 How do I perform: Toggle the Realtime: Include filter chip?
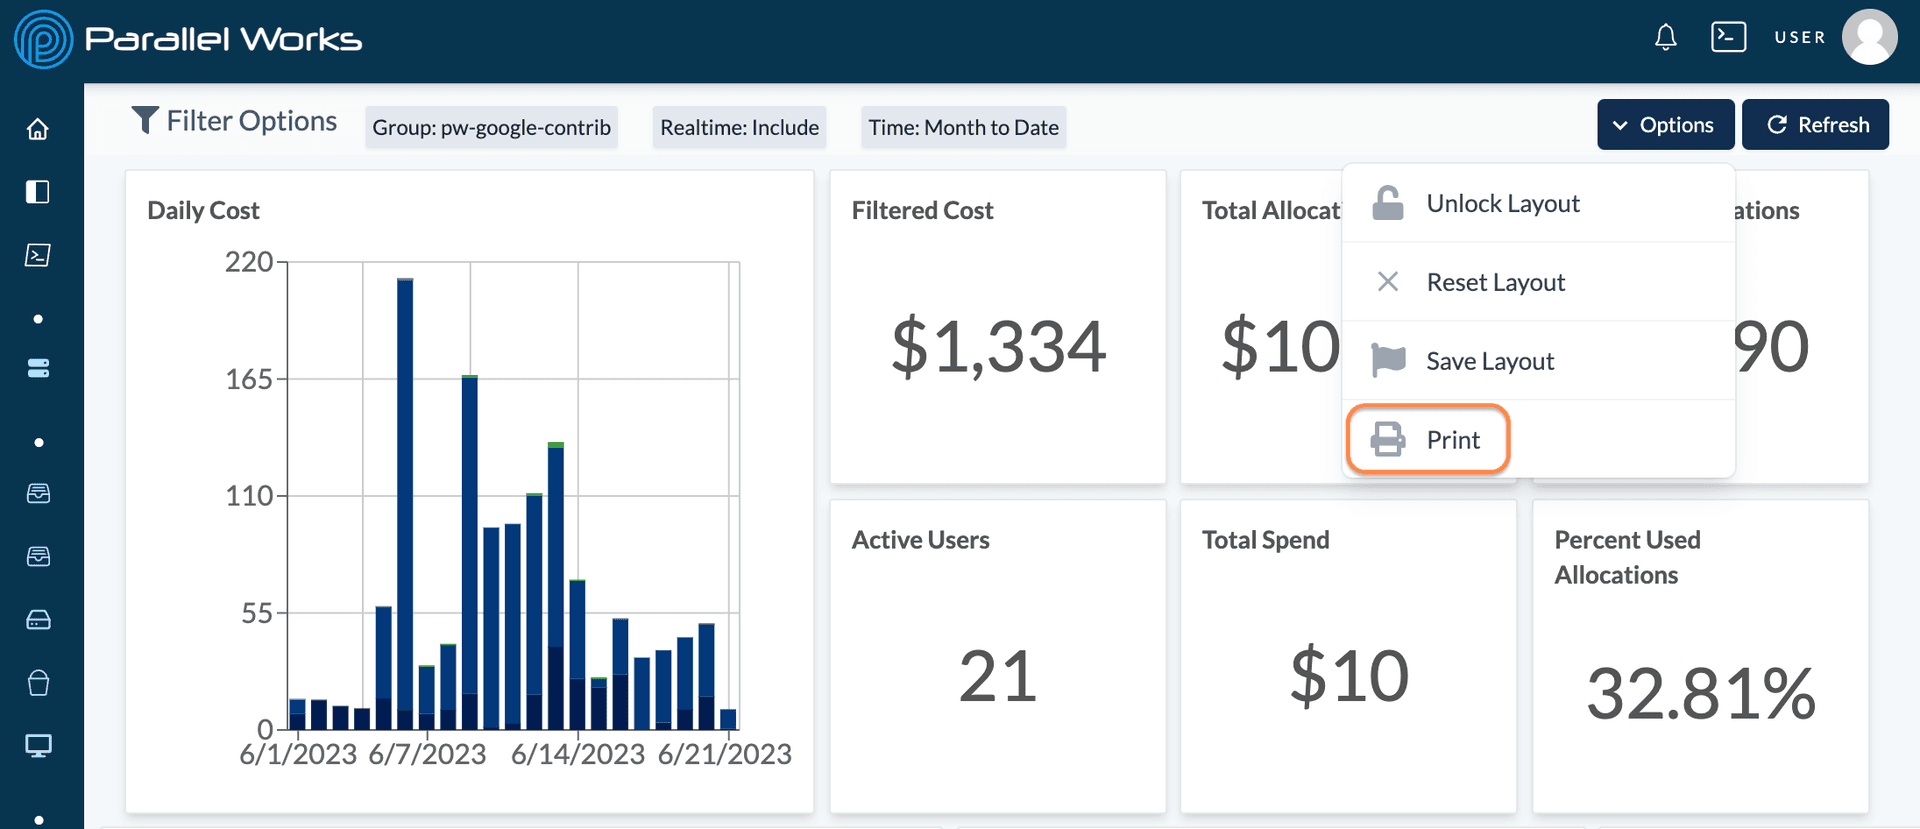tap(739, 128)
